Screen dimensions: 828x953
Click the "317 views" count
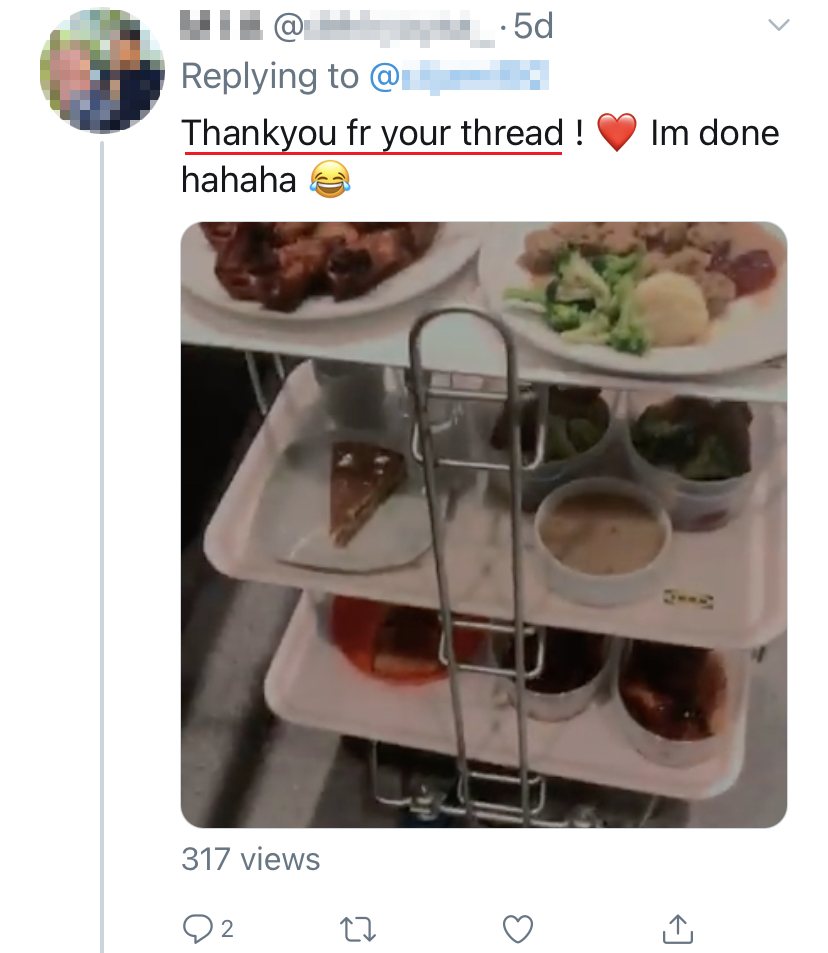pyautogui.click(x=250, y=859)
